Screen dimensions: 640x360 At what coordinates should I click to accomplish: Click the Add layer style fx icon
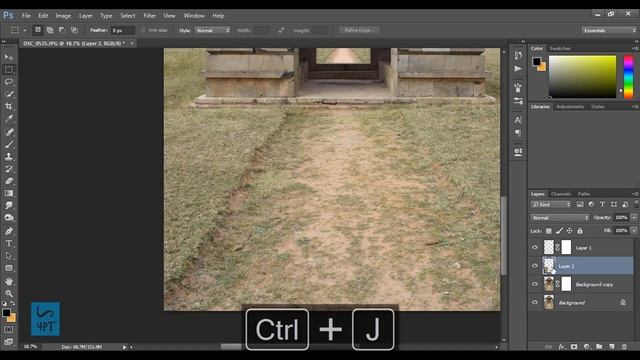tap(562, 347)
